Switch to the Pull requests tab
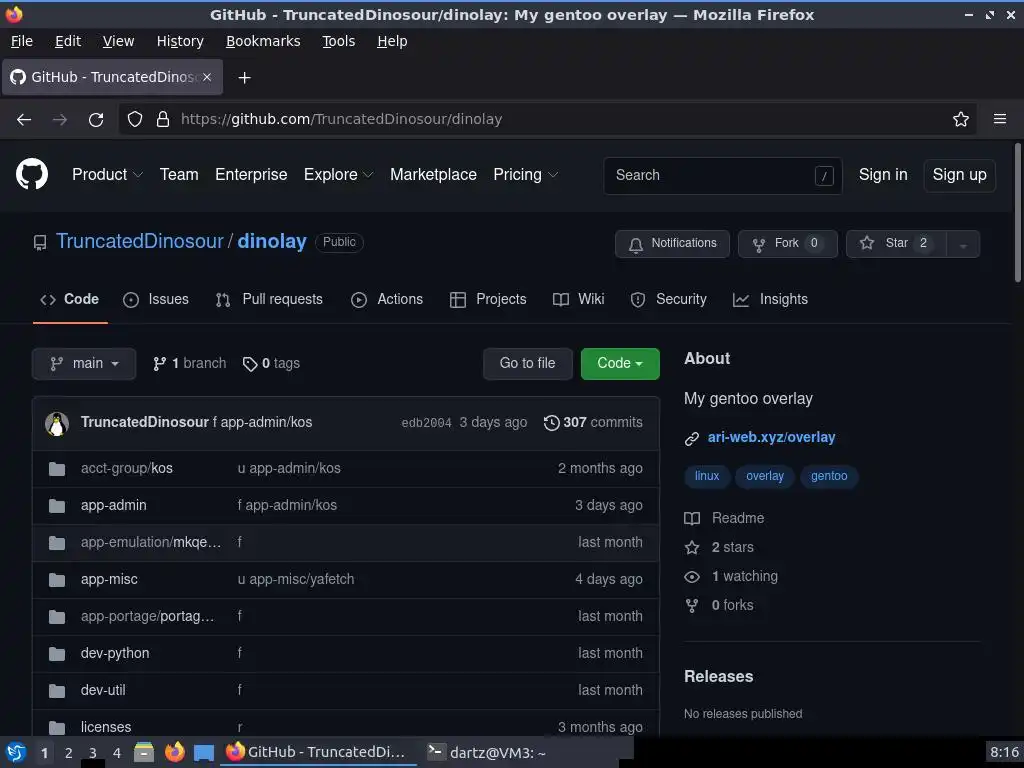The width and height of the screenshot is (1024, 768). tap(269, 299)
